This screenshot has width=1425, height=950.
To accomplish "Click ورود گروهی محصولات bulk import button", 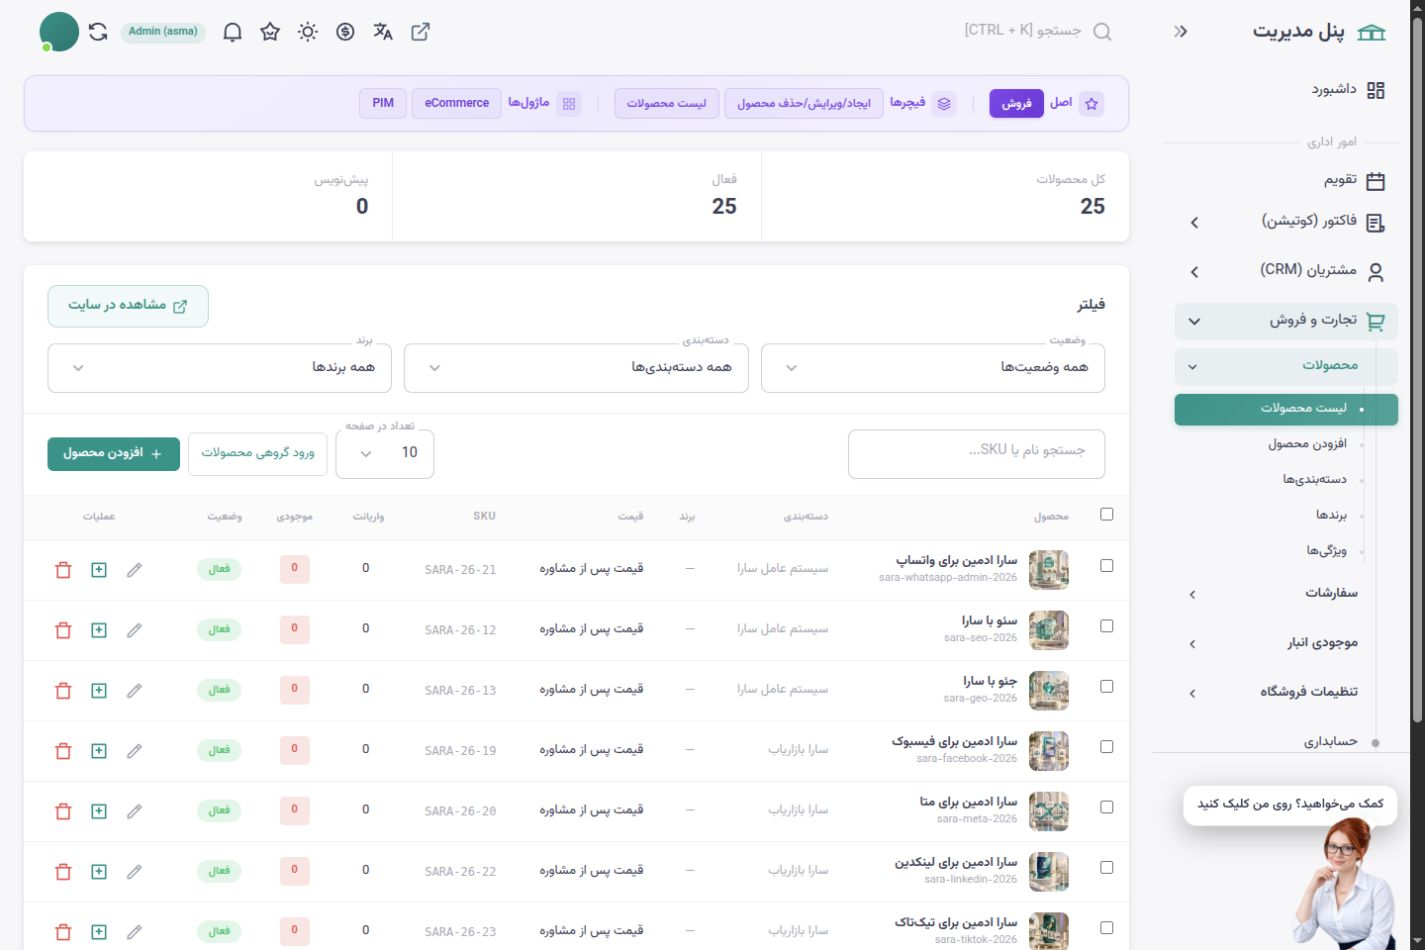I will (258, 453).
